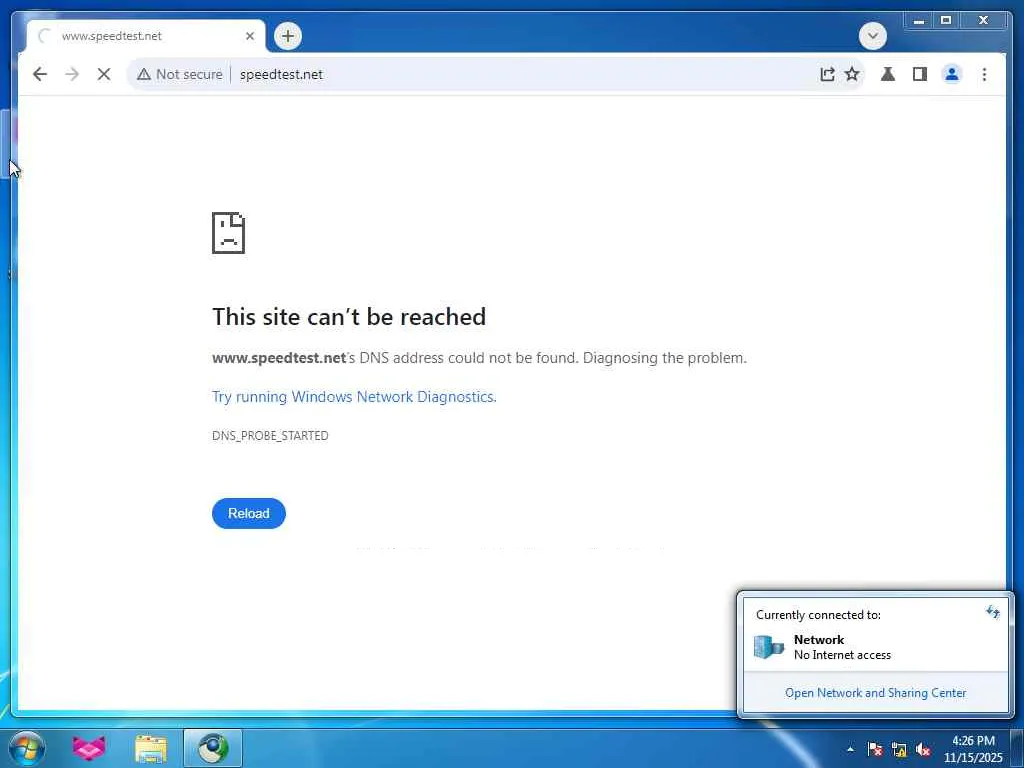Click No Internet access text

coord(842,655)
